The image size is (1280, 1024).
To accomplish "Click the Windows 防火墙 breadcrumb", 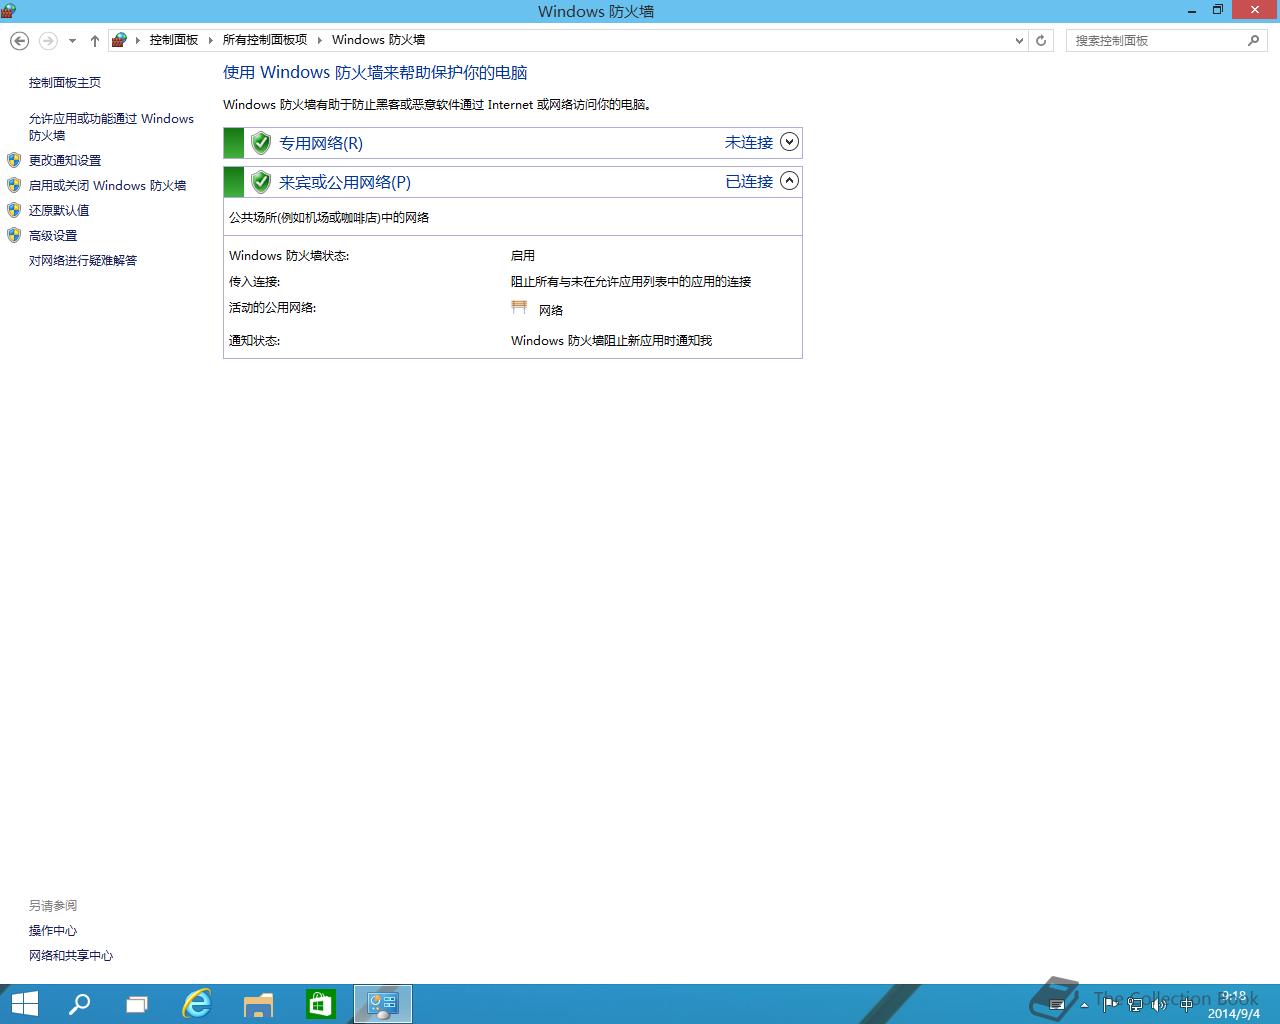I will click(378, 40).
